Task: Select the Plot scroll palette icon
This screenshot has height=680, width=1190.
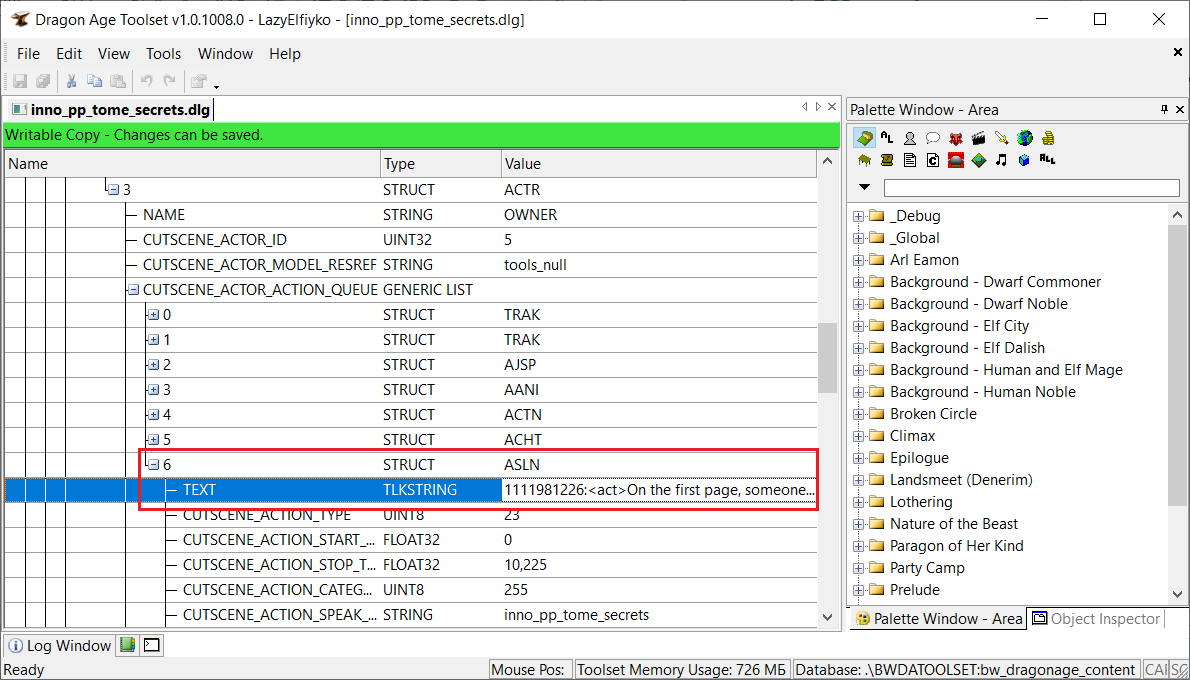Action: click(887, 160)
